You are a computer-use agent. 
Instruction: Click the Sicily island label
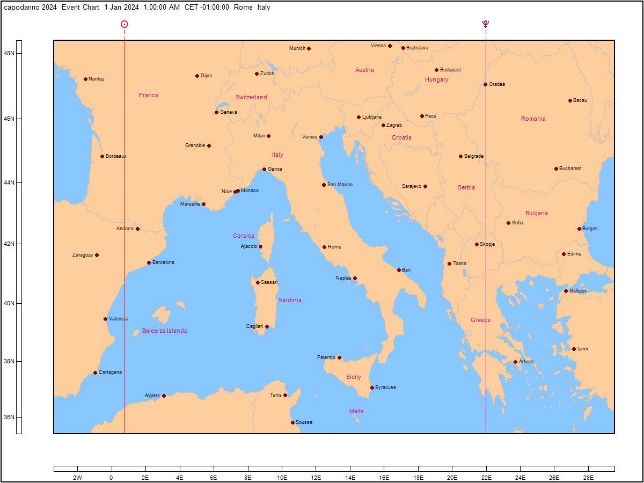[353, 377]
